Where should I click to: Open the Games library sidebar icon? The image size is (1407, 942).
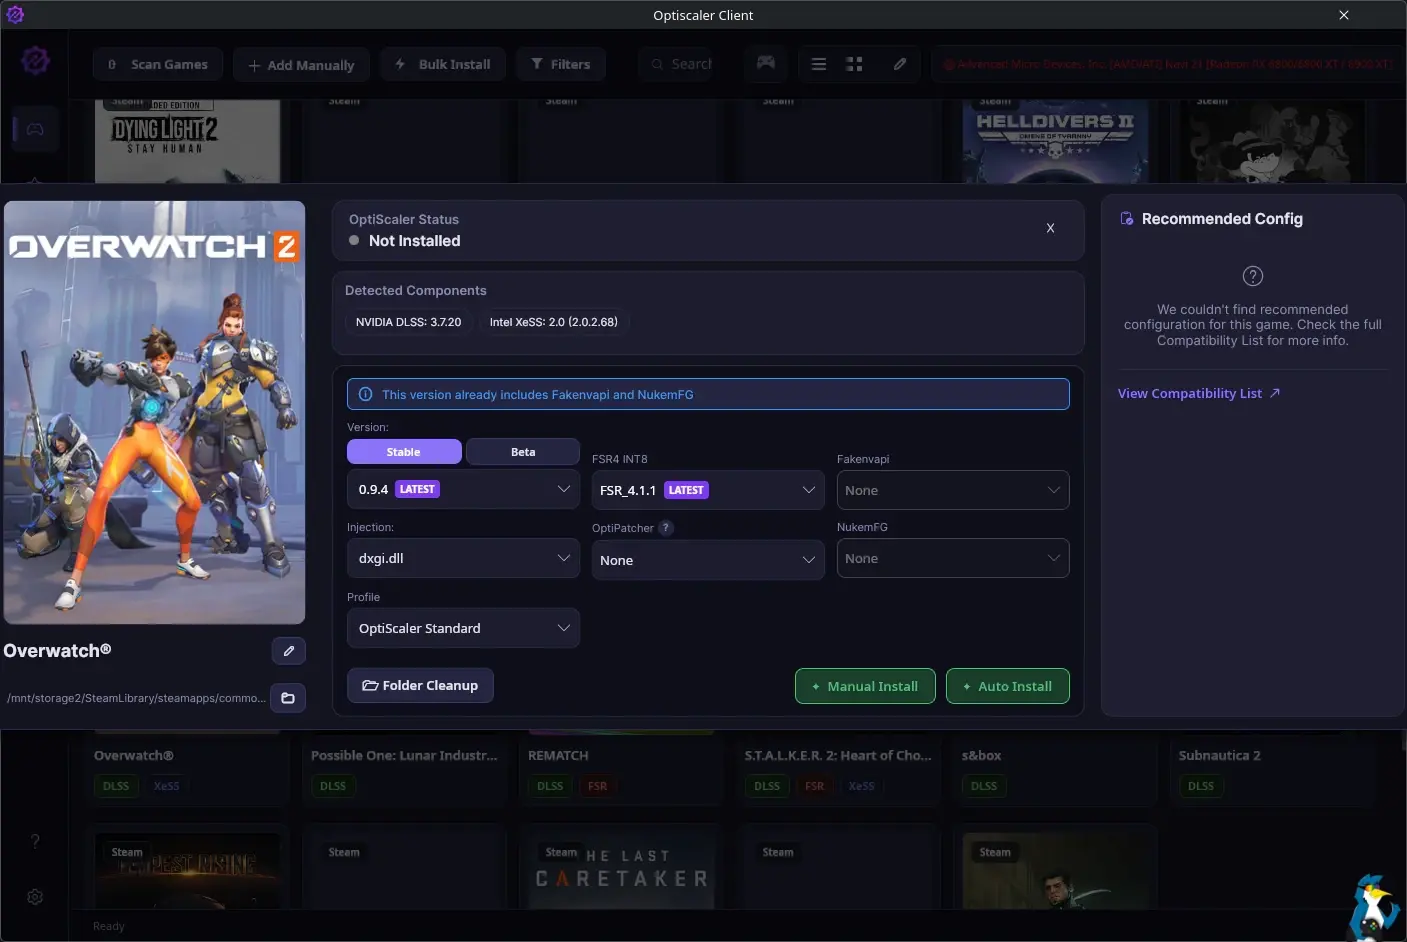(35, 129)
